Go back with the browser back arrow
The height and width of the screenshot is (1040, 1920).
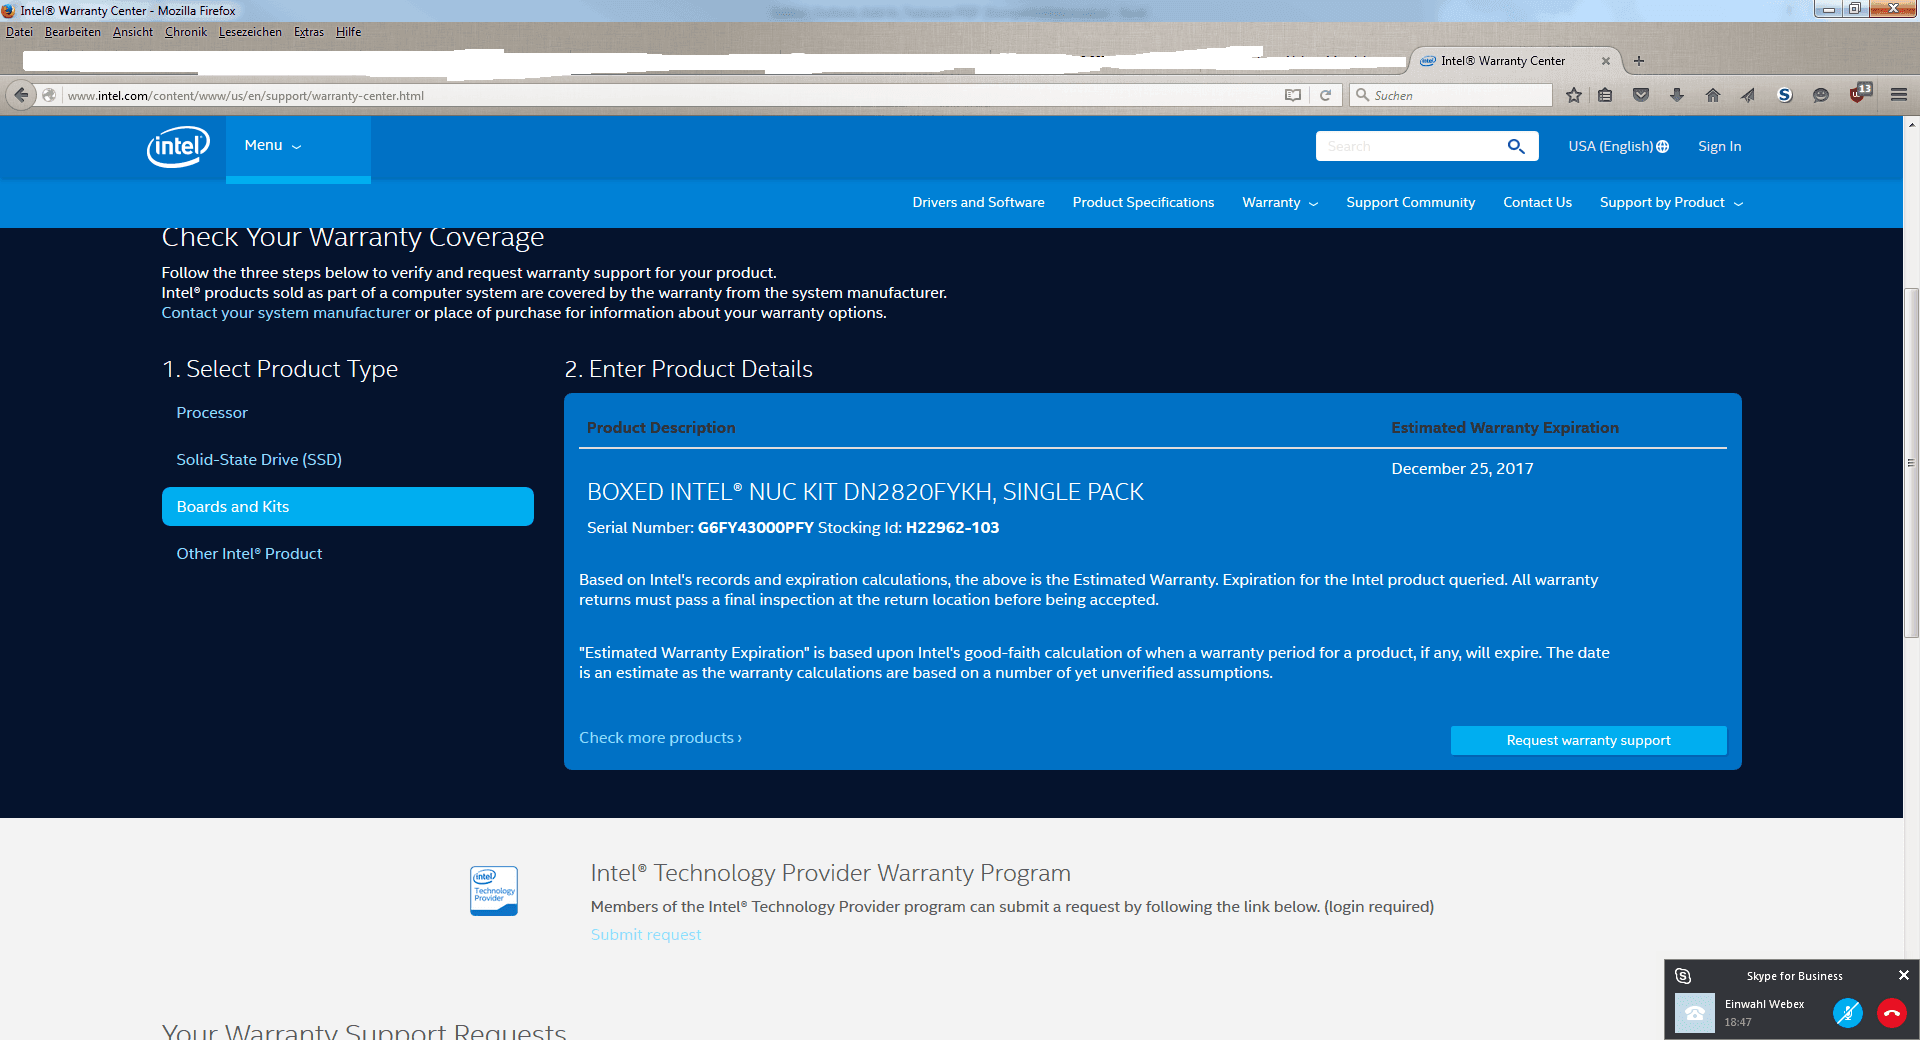[x=21, y=95]
